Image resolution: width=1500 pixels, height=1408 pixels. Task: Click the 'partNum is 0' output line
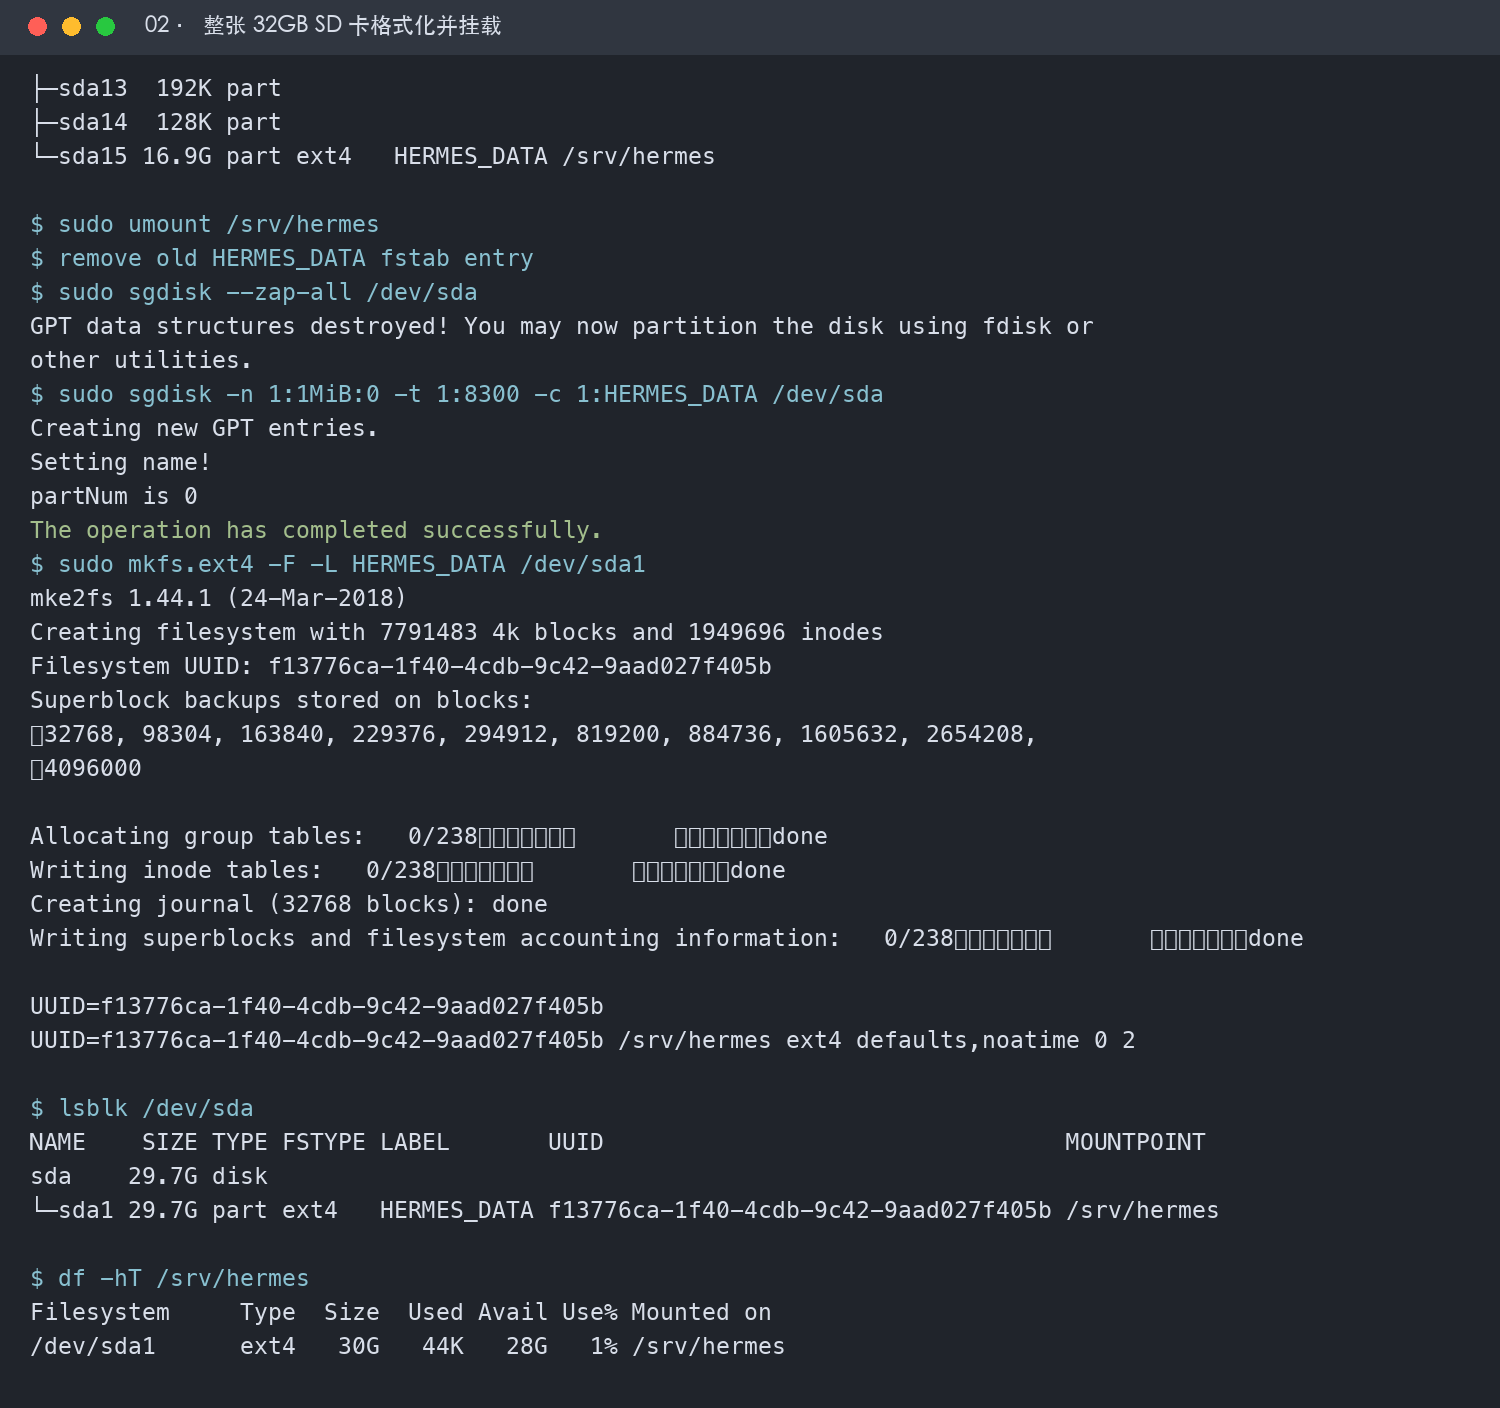(114, 496)
